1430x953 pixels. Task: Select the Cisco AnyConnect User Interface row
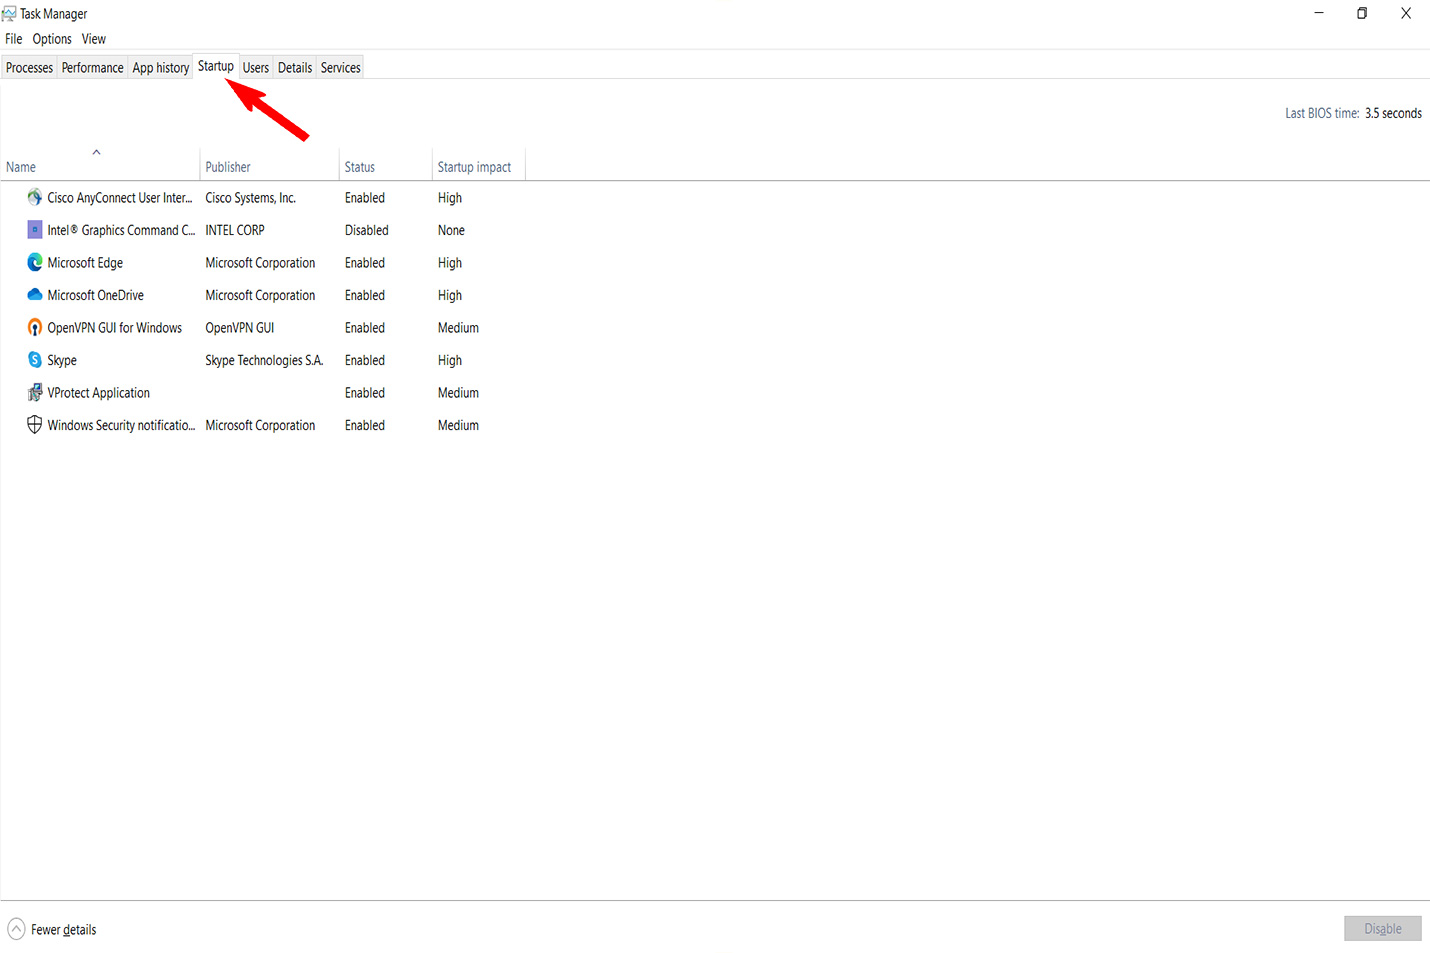(x=263, y=198)
